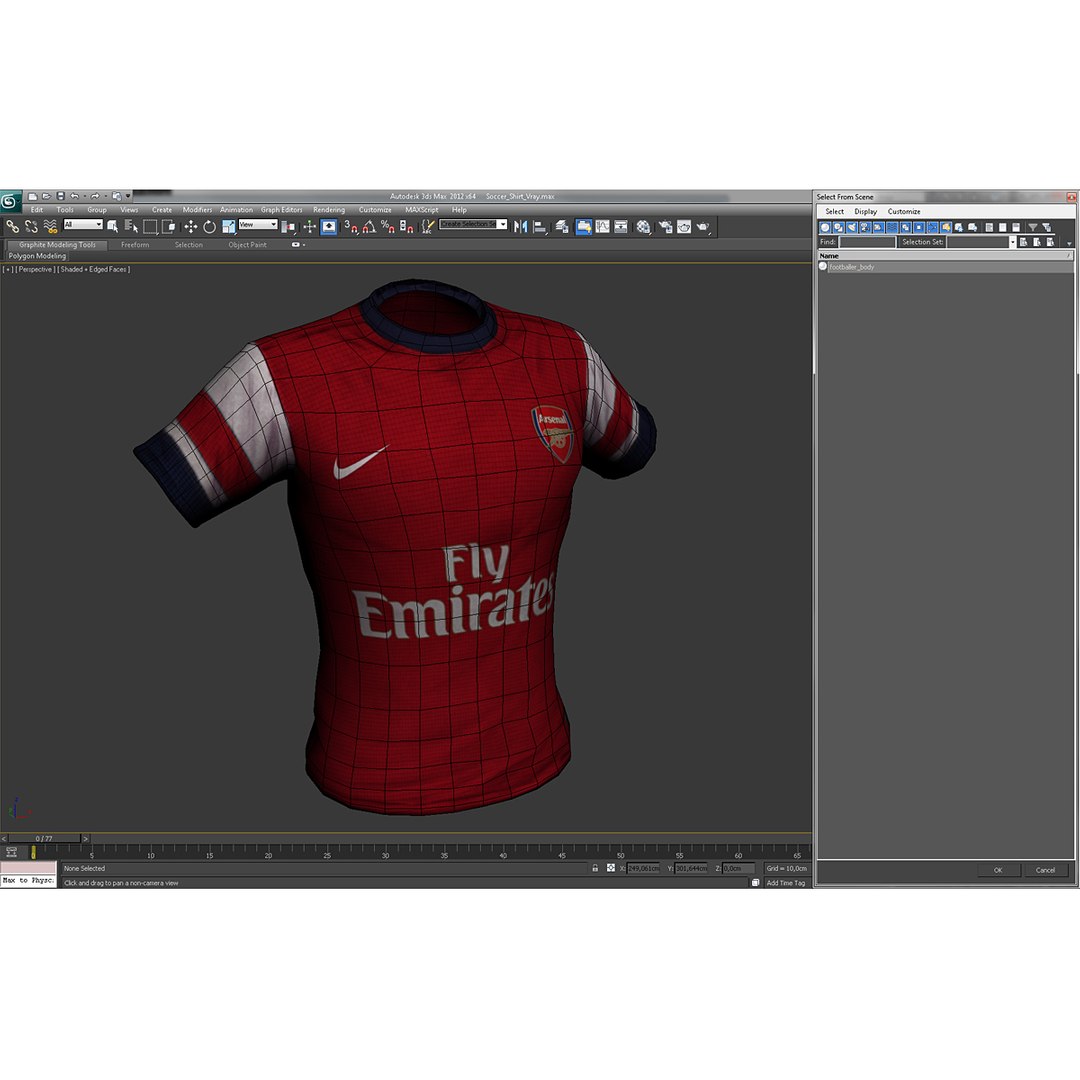Image resolution: width=1080 pixels, height=1080 pixels.
Task: Toggle the Spinner Snap button
Action: point(406,226)
